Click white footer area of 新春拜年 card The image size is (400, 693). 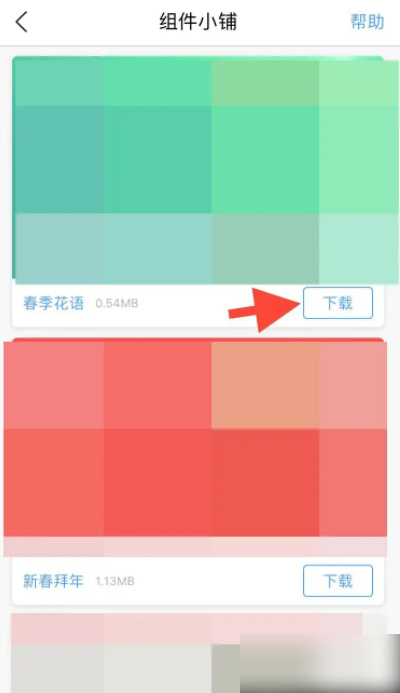(198, 581)
